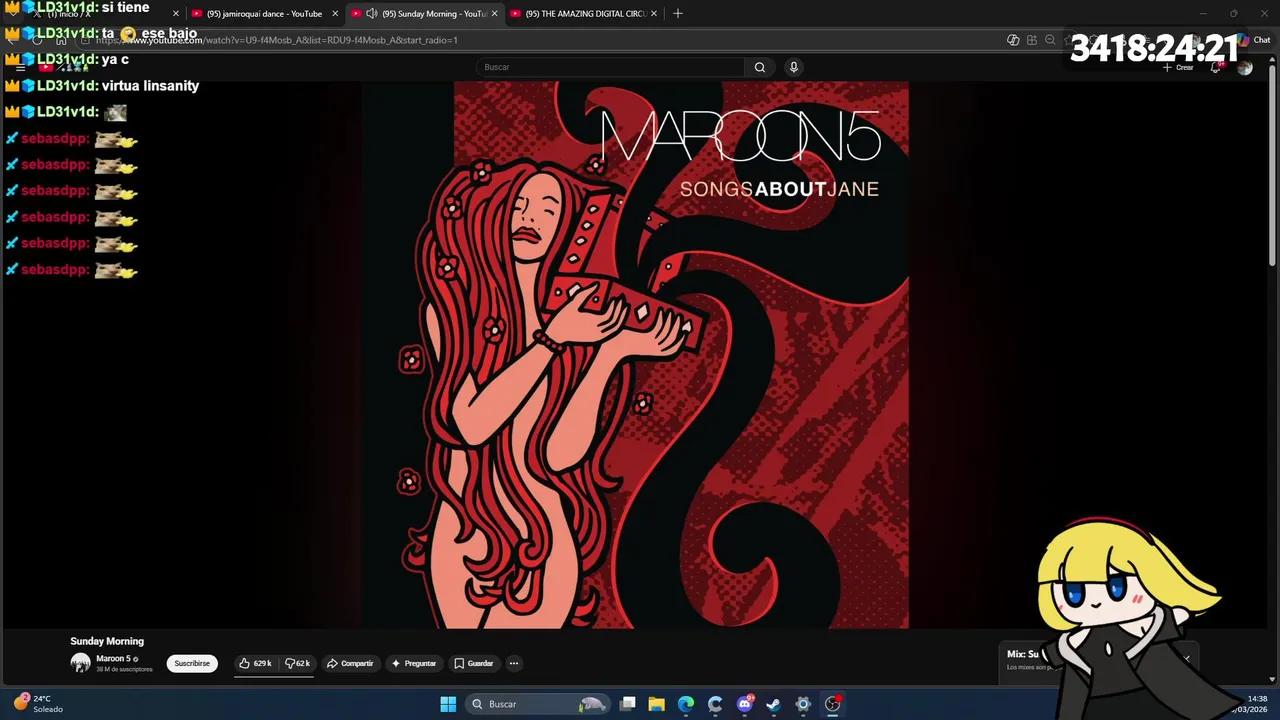The height and width of the screenshot is (720, 1280).
Task: Open a new browser tab
Action: (678, 13)
